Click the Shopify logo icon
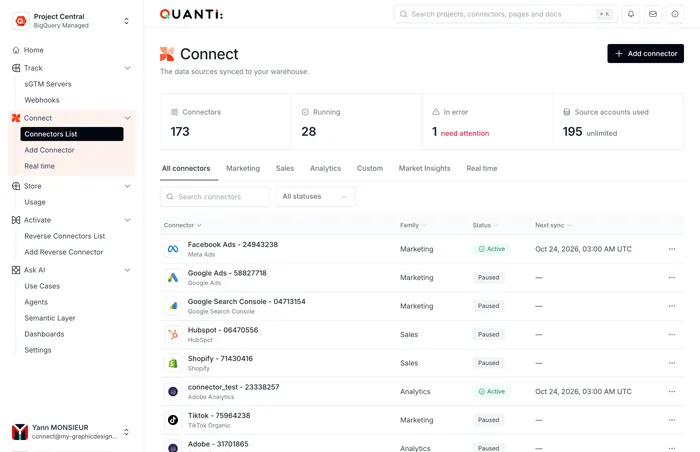700x452 pixels. pyautogui.click(x=173, y=363)
